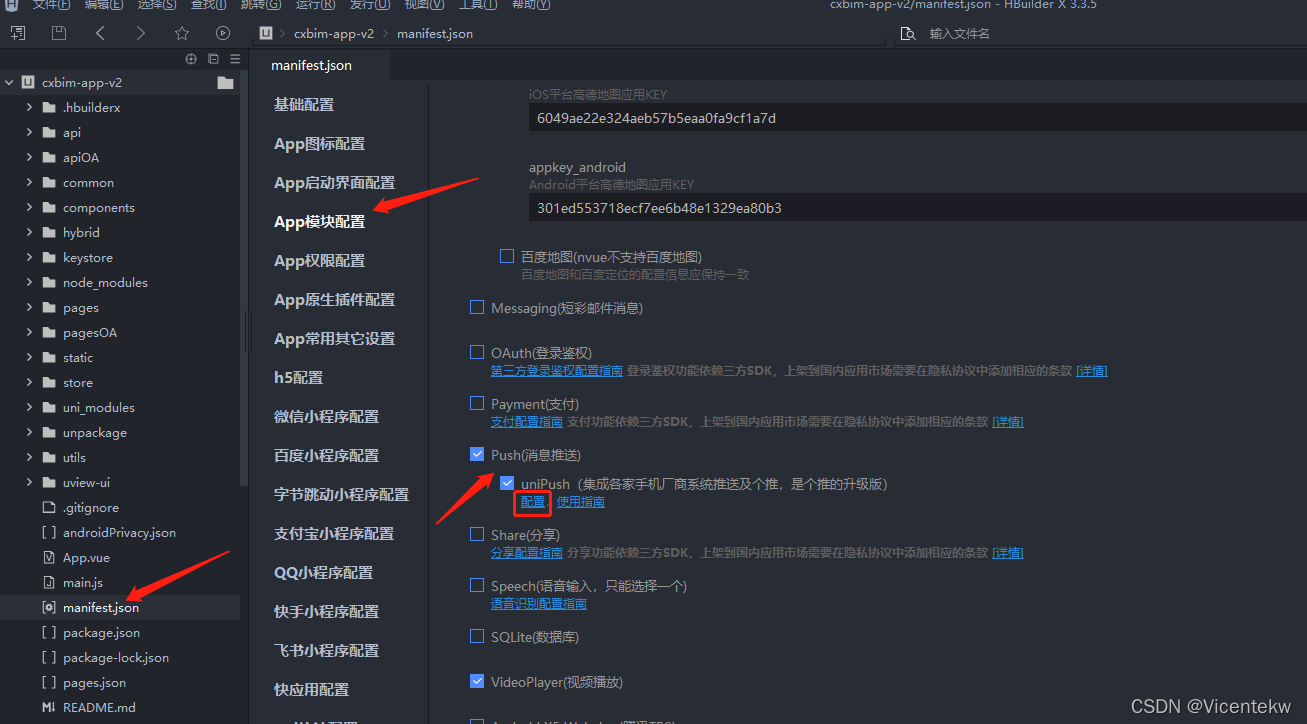Image resolution: width=1307 pixels, height=724 pixels.
Task: Open the 语音识别配置指南 link
Action: 539,603
